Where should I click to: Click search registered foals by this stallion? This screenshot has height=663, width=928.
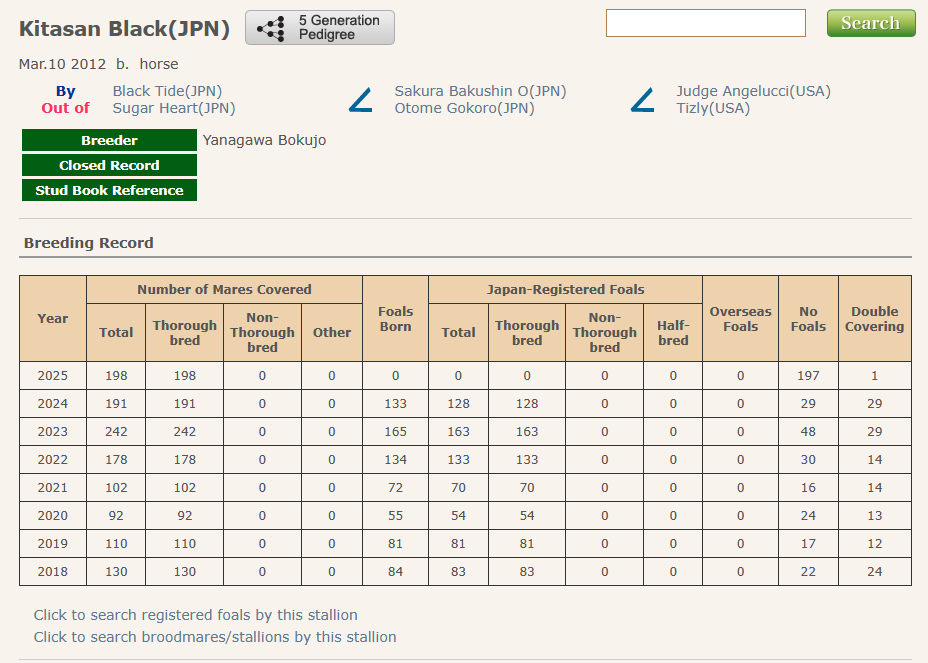(x=195, y=615)
